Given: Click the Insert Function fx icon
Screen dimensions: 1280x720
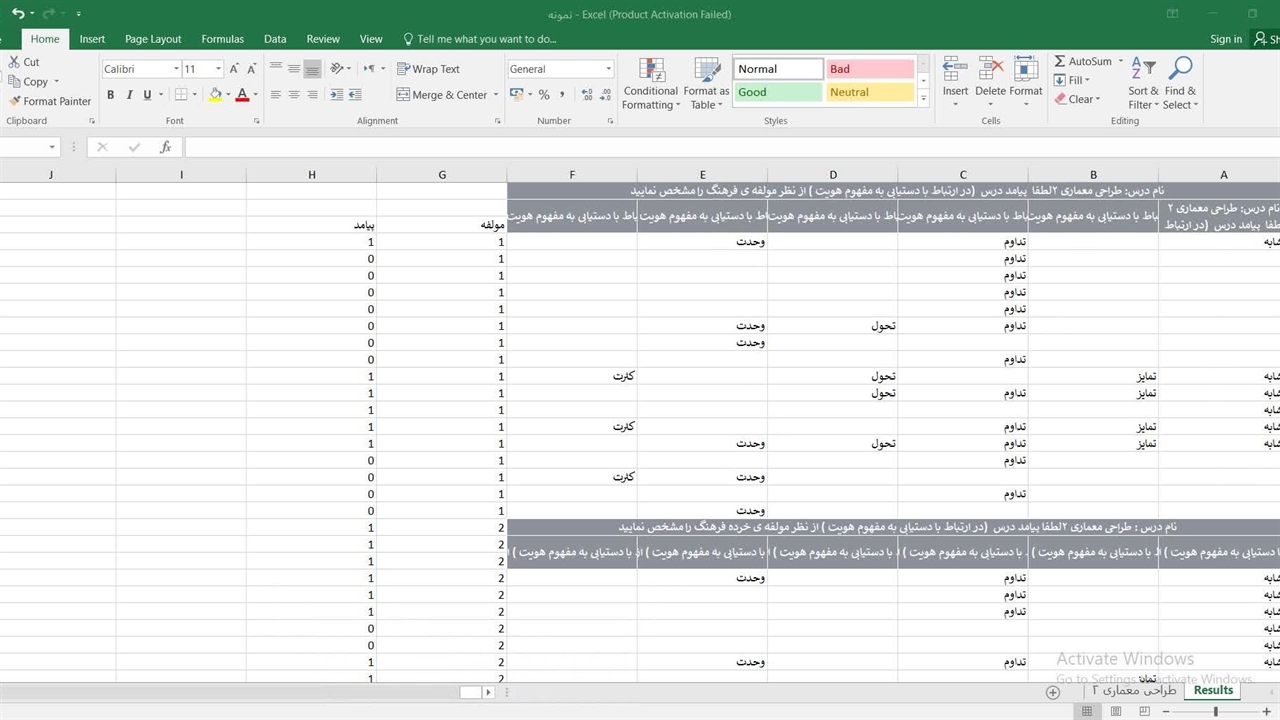Looking at the screenshot, I should click(x=166, y=147).
